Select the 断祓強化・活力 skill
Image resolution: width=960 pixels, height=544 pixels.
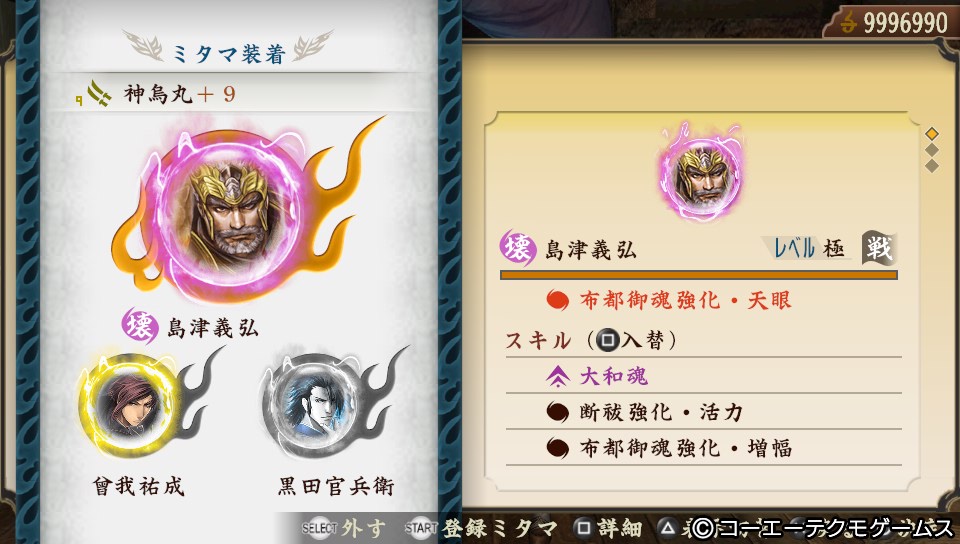(703, 412)
